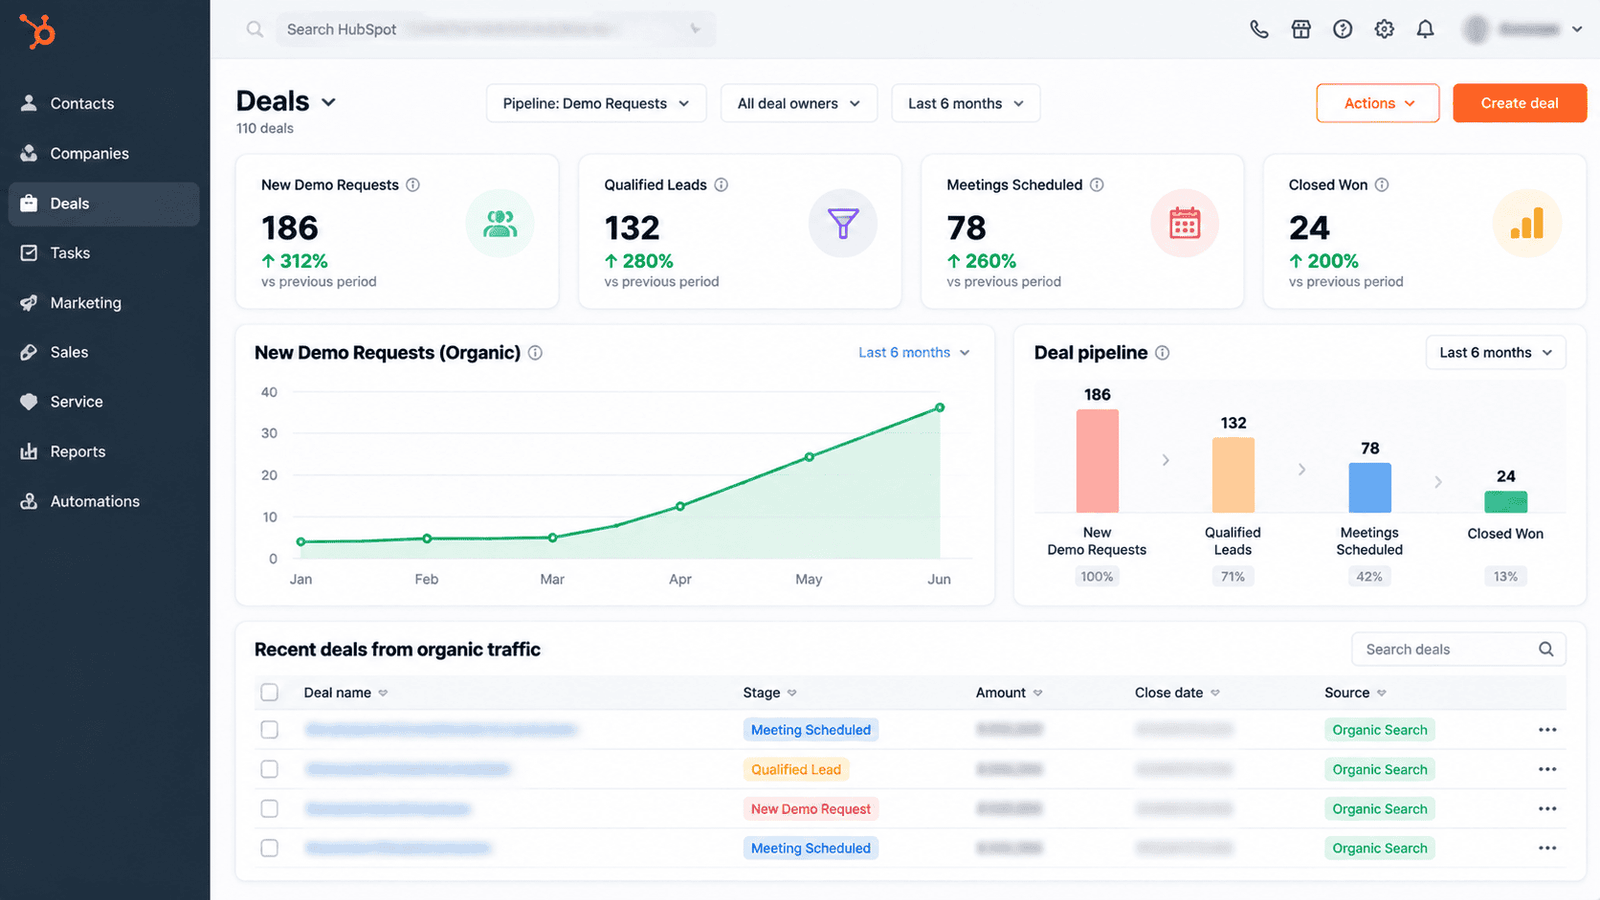Open the help question mark icon
Screen dimensions: 1600x900
pyautogui.click(x=1343, y=29)
